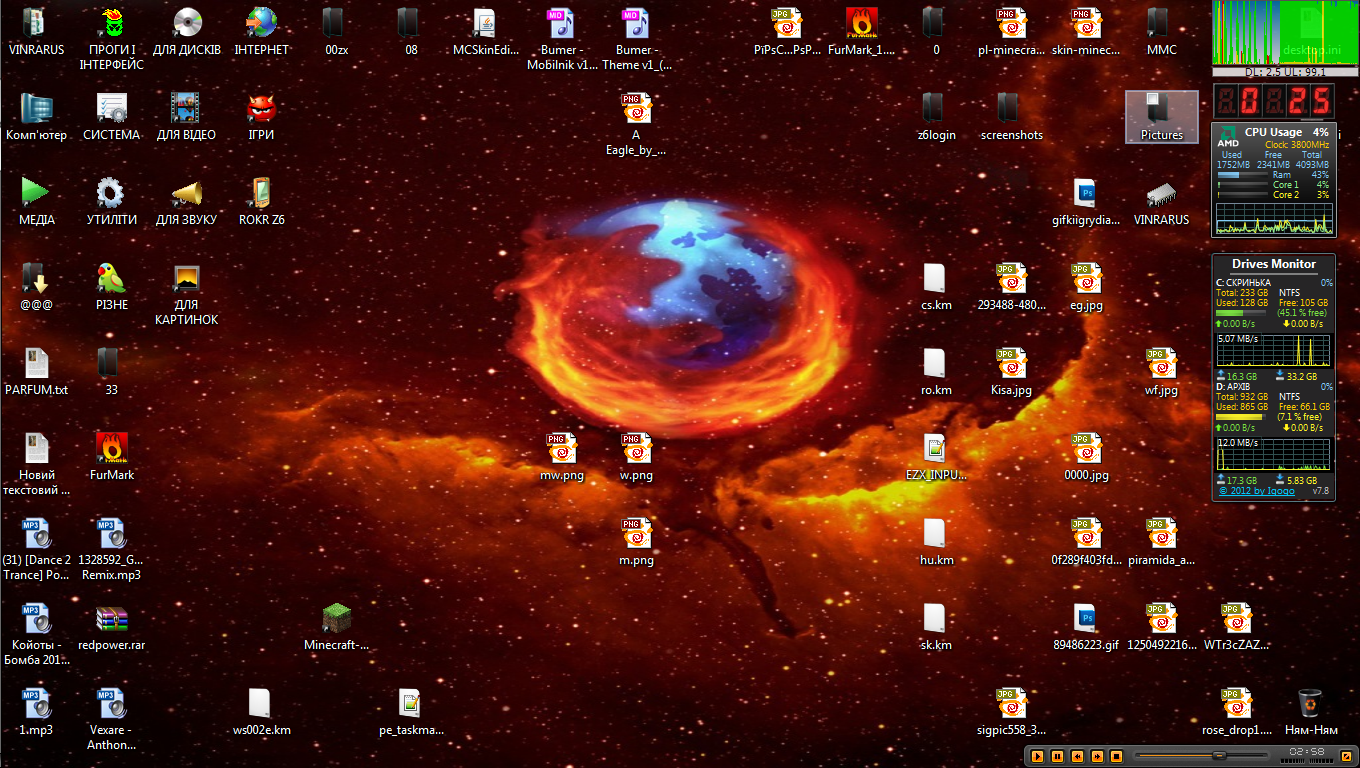Viewport: 1360px width, 768px height.
Task: Skip to previous track in player gadget
Action: (x=1077, y=755)
